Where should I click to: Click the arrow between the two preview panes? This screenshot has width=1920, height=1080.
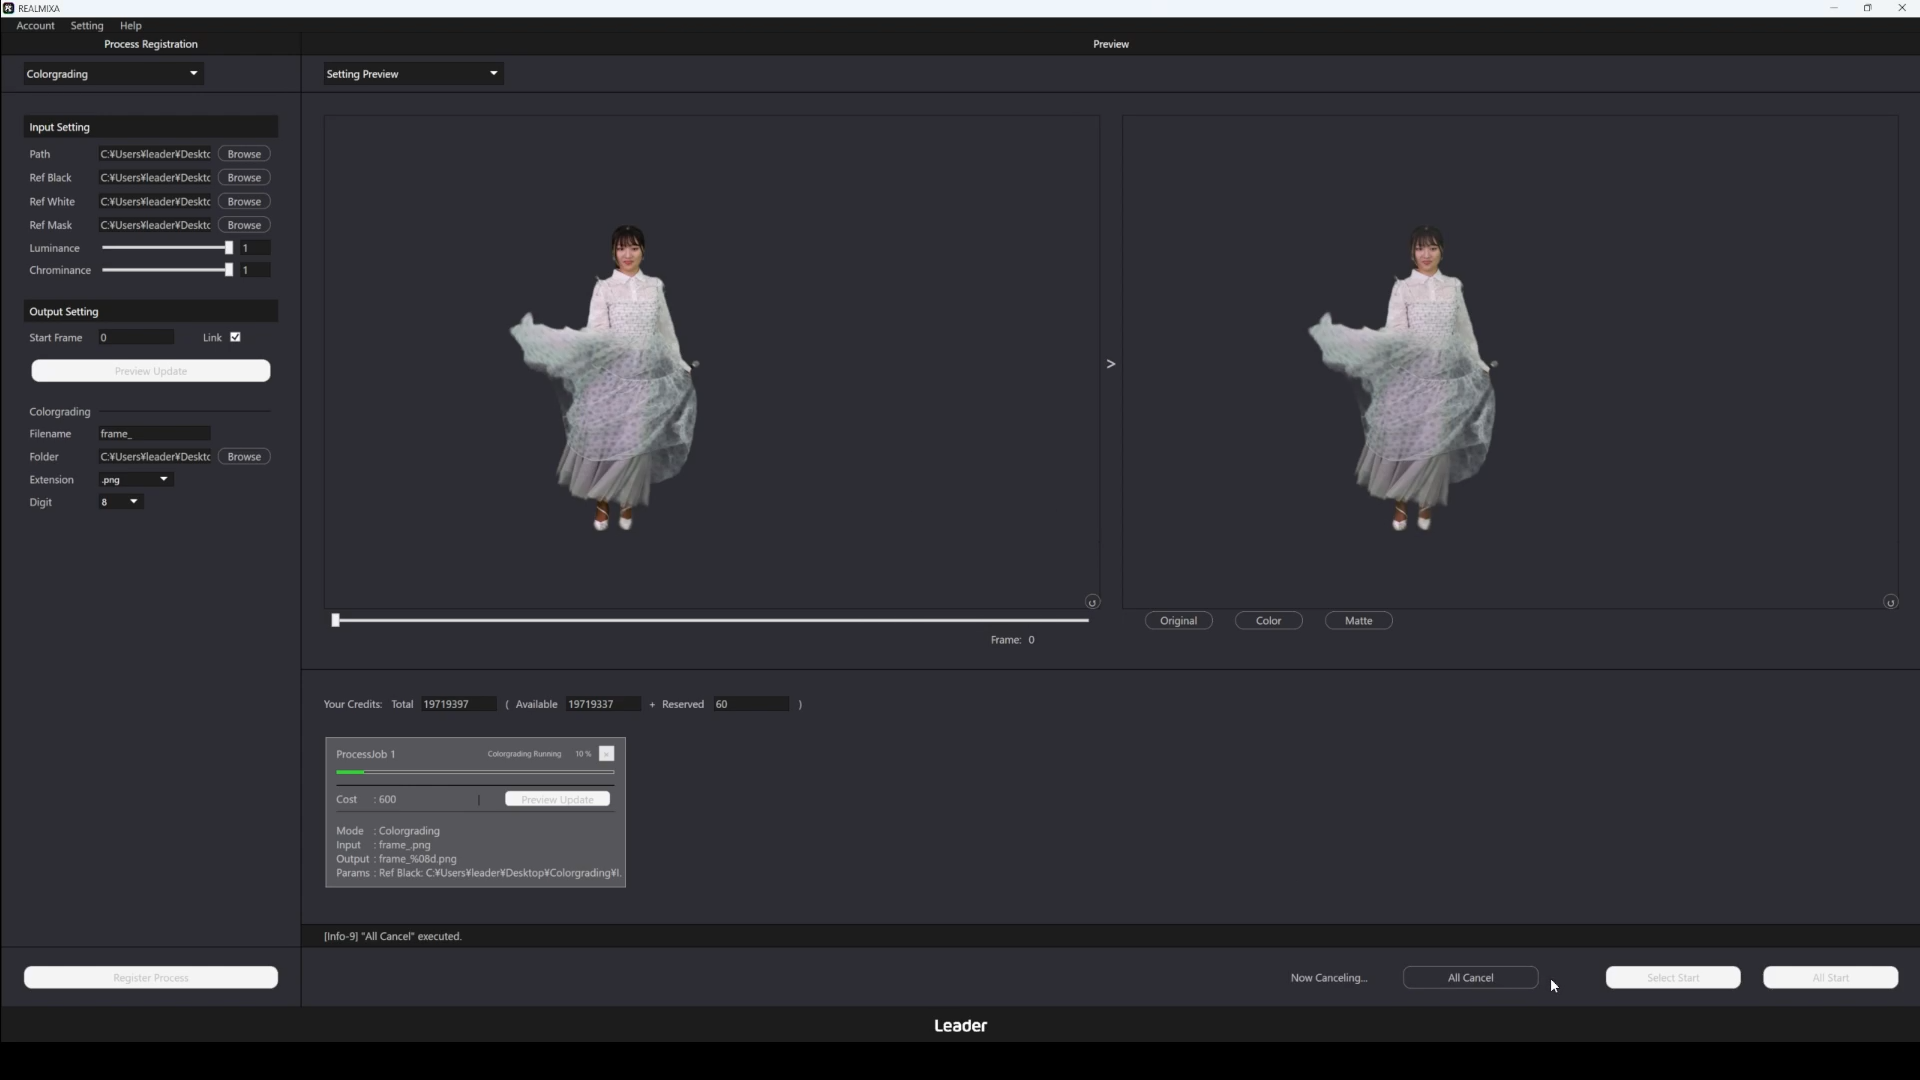1111,364
